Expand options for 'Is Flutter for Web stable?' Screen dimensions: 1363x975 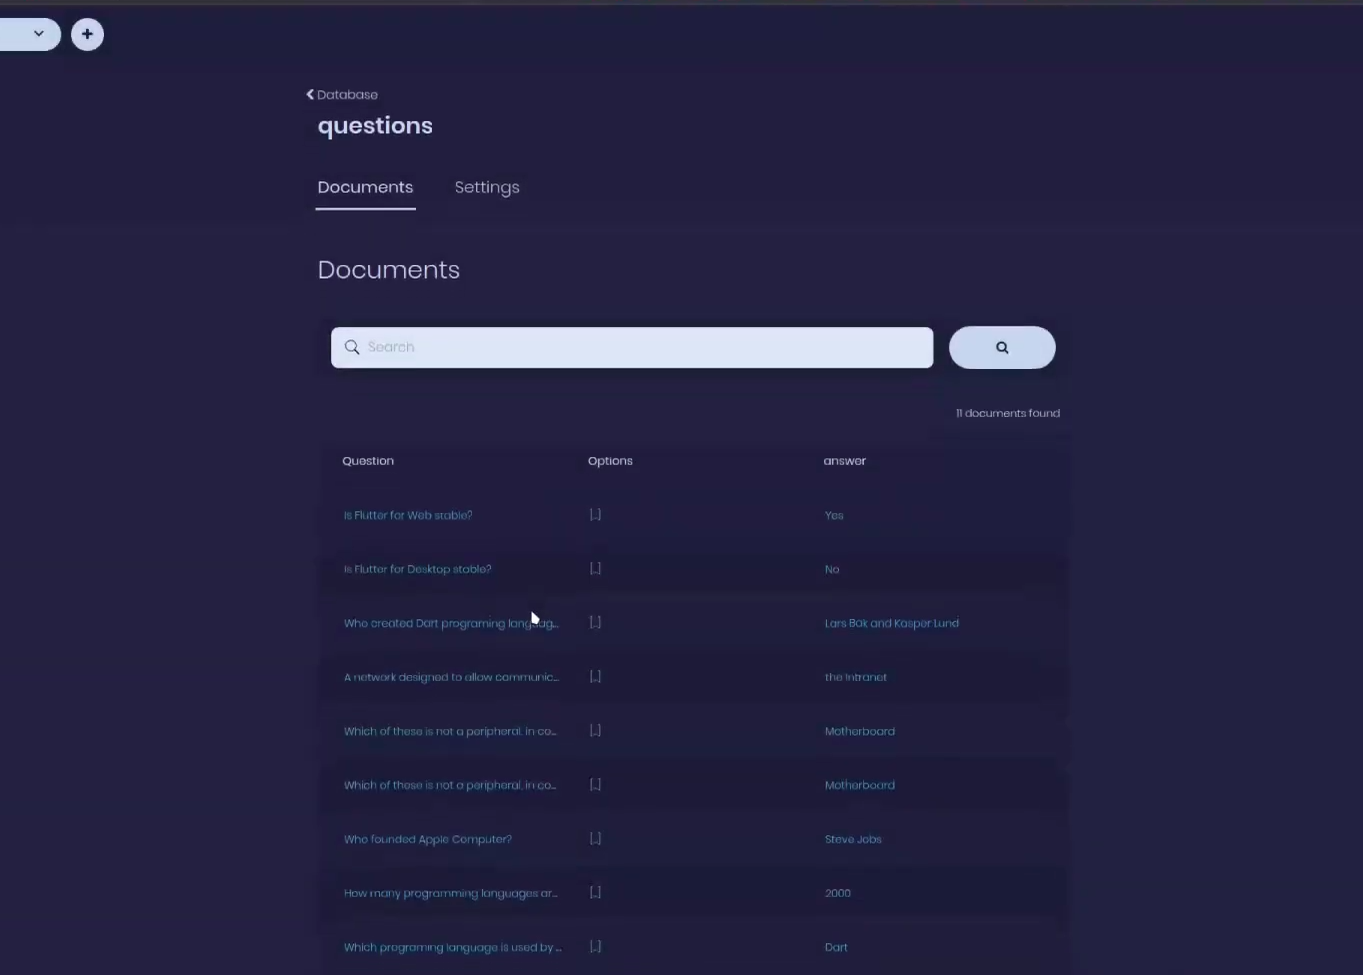[595, 514]
